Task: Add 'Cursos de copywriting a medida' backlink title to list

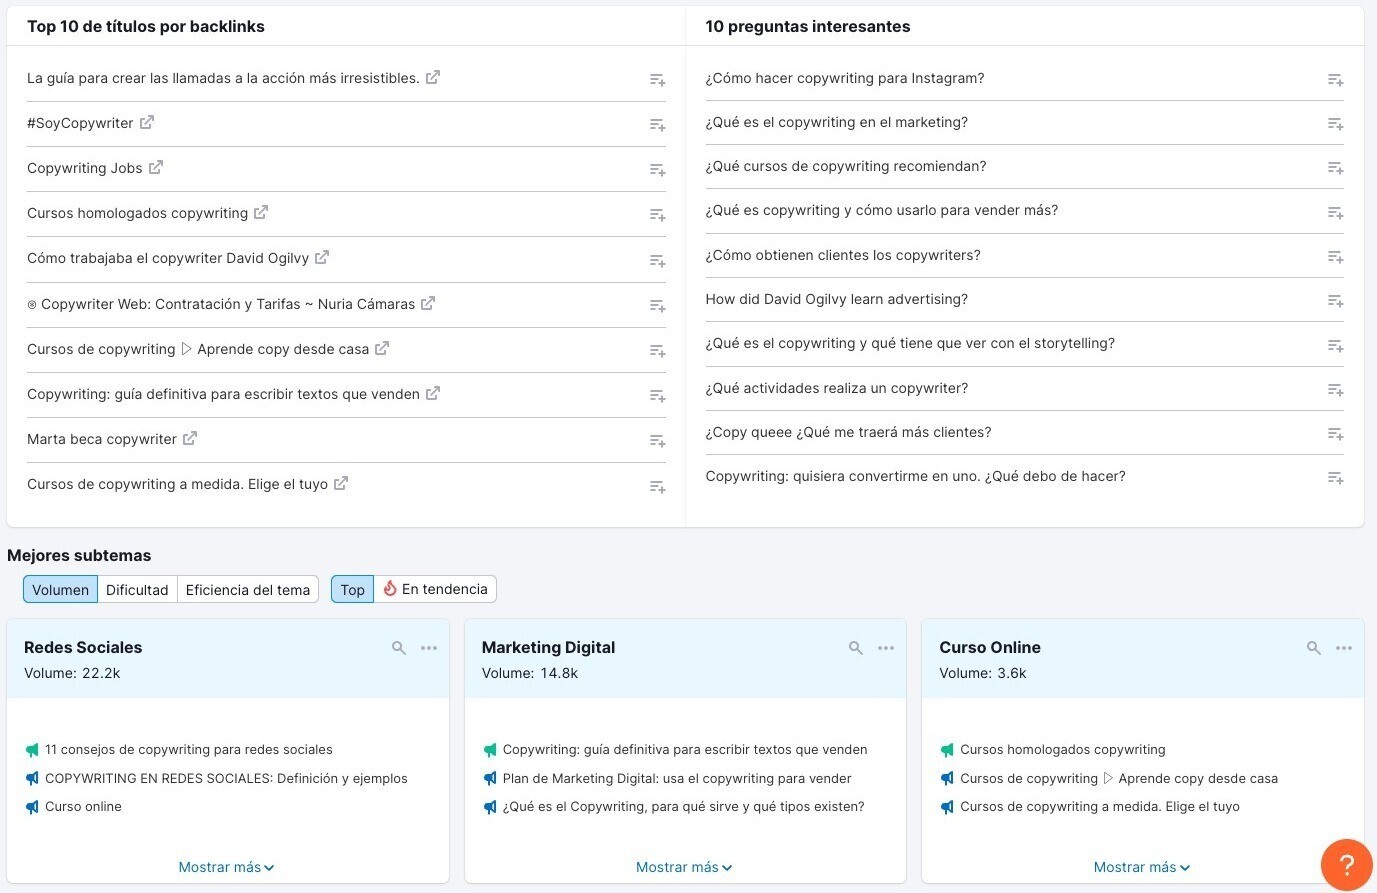Action: tap(657, 487)
